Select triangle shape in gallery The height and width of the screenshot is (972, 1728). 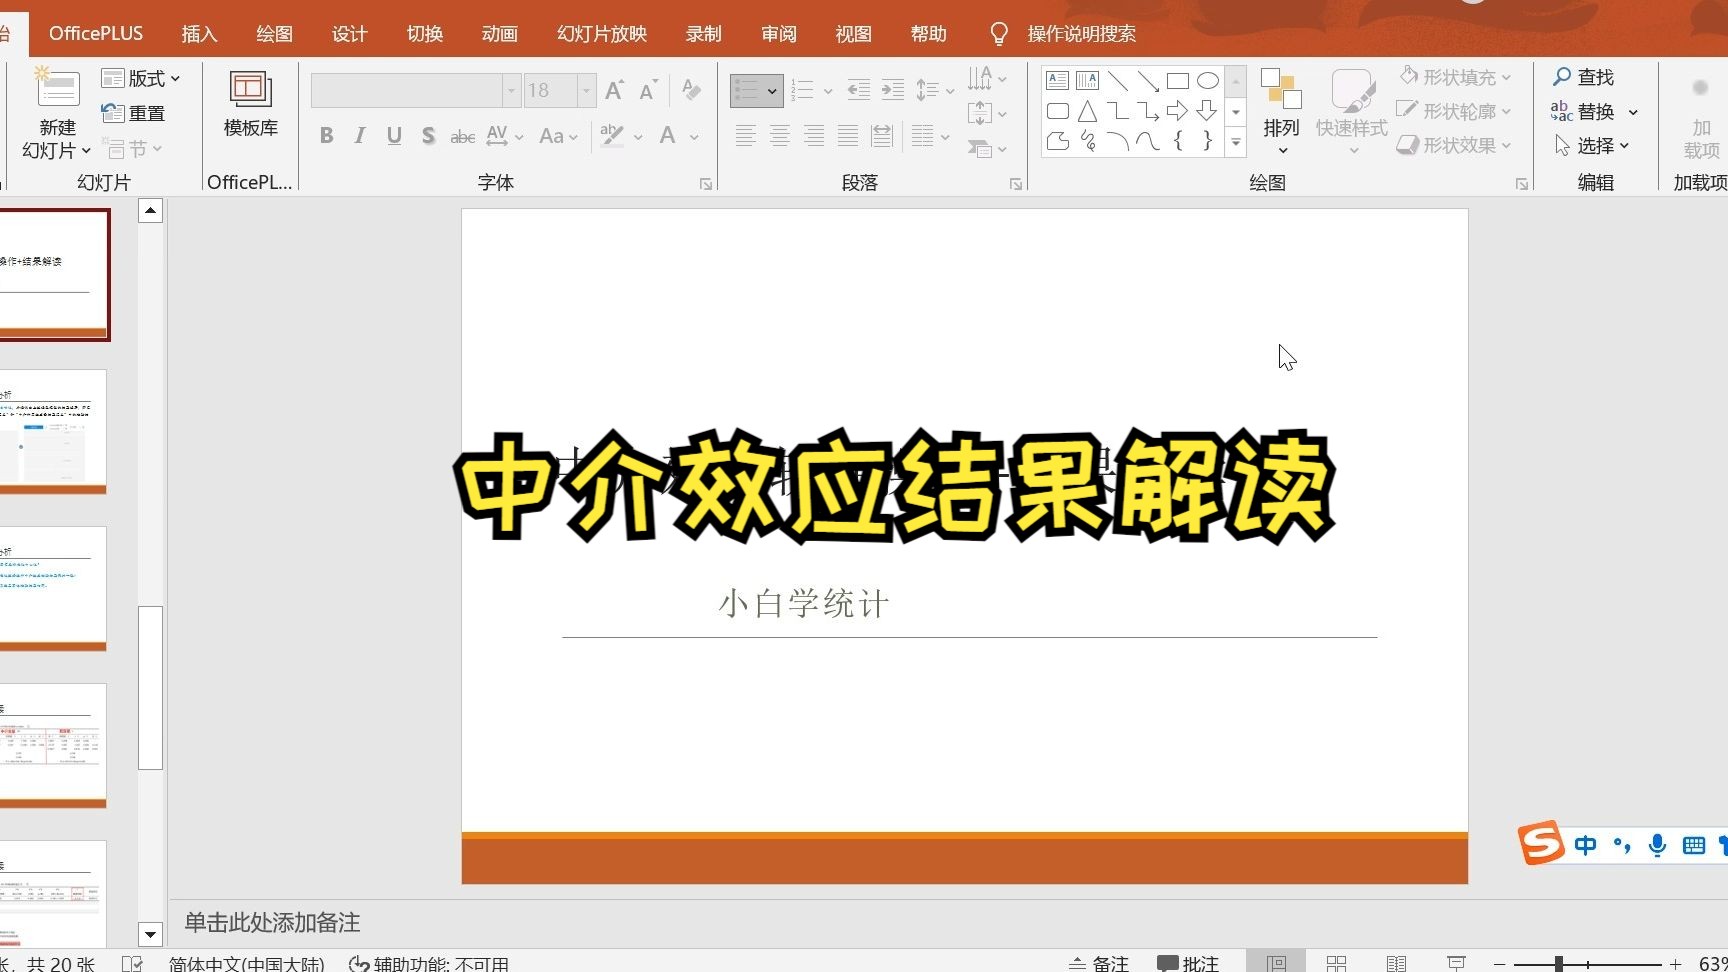1088,111
